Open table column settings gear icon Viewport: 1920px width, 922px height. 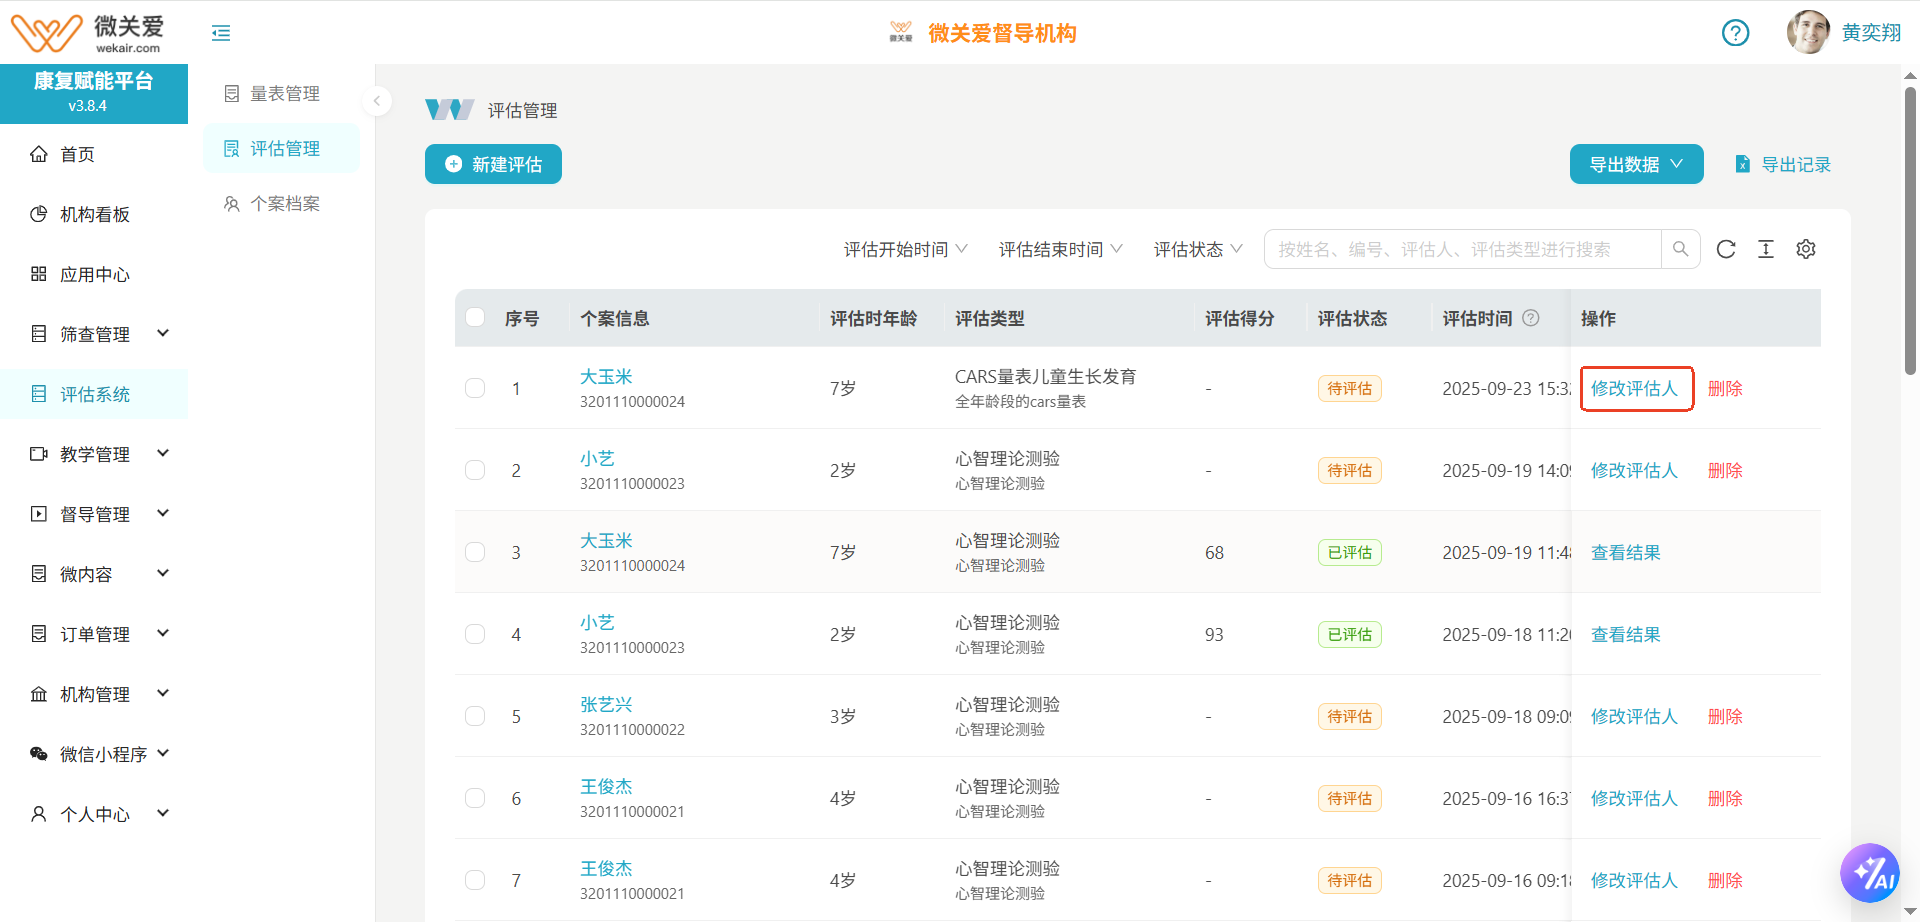click(1805, 249)
